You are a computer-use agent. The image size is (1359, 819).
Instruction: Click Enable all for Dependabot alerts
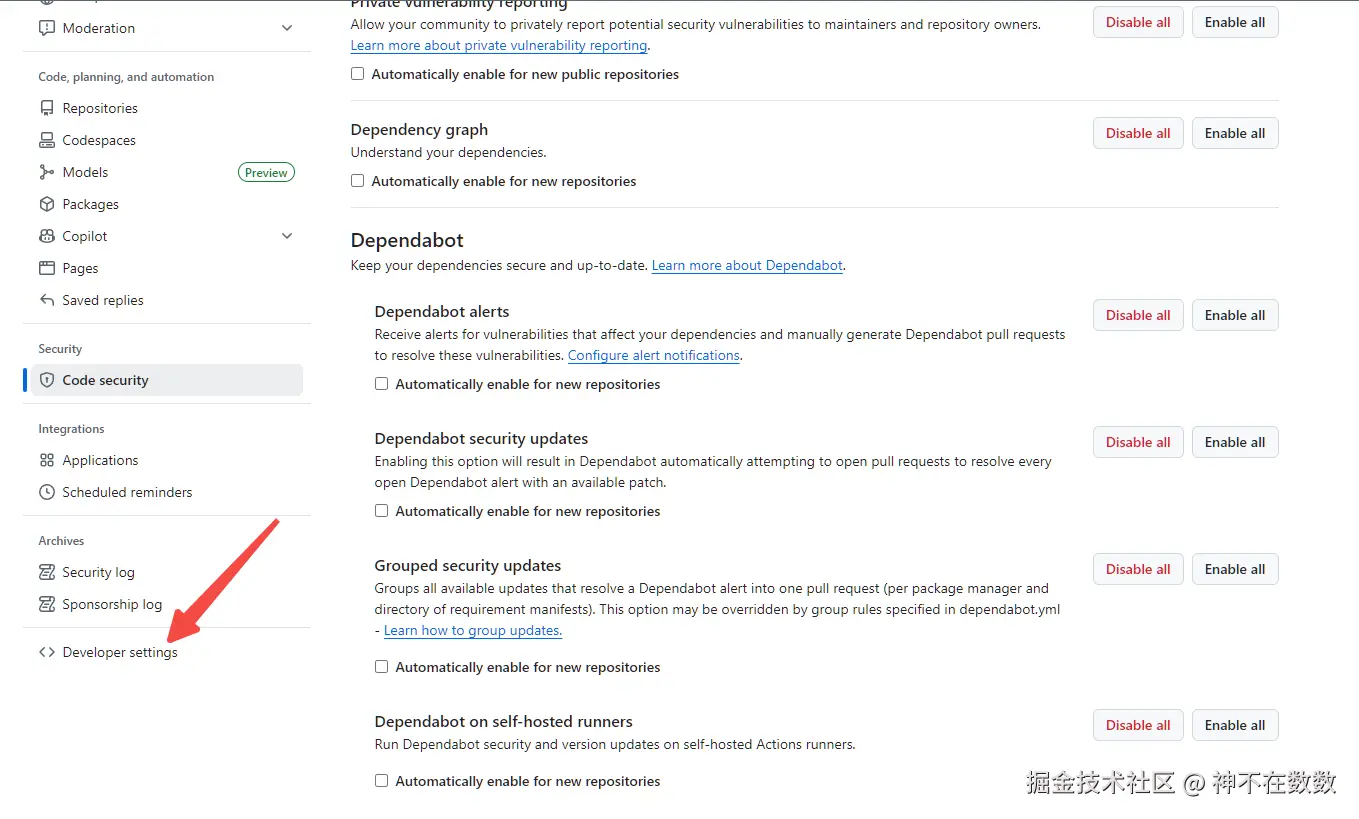(x=1234, y=315)
